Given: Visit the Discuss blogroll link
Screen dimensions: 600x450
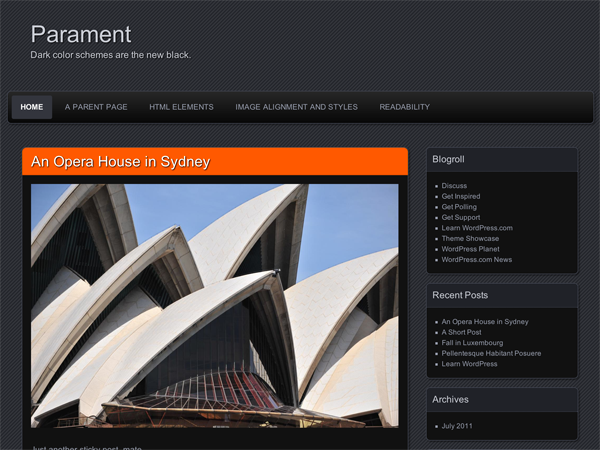Looking at the screenshot, I should [x=454, y=186].
